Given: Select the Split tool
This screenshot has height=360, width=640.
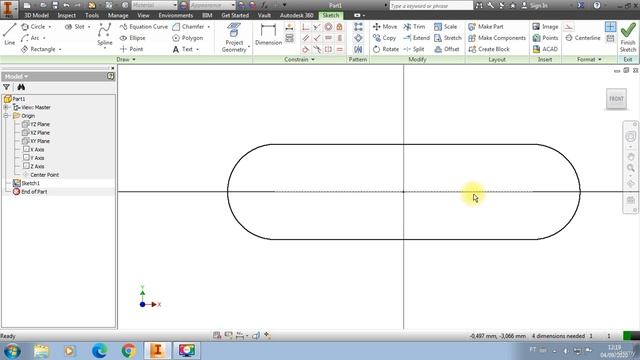Looking at the screenshot, I should pos(414,49).
